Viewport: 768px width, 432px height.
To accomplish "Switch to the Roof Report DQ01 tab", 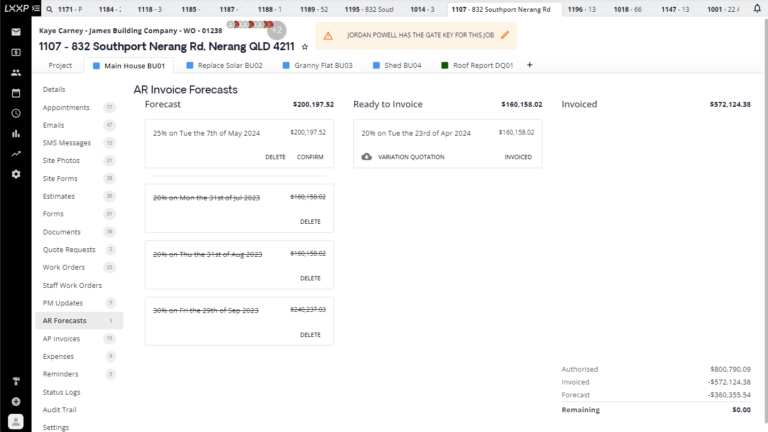I will 481,65.
